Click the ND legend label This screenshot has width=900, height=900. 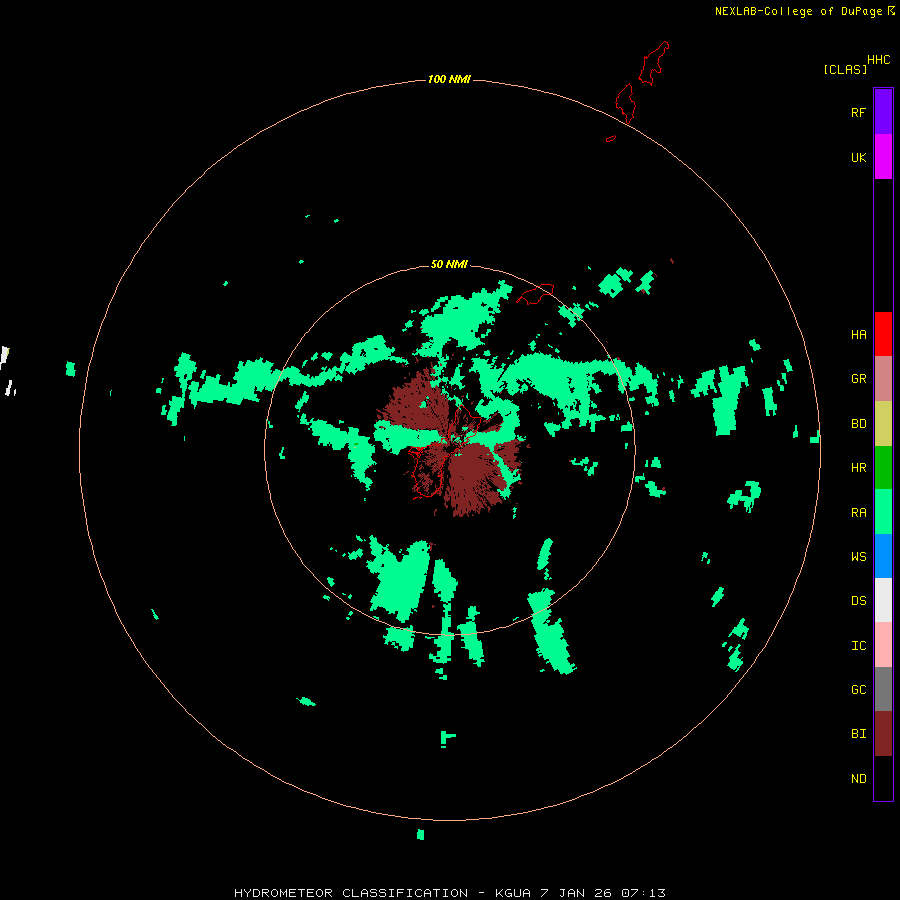[858, 779]
